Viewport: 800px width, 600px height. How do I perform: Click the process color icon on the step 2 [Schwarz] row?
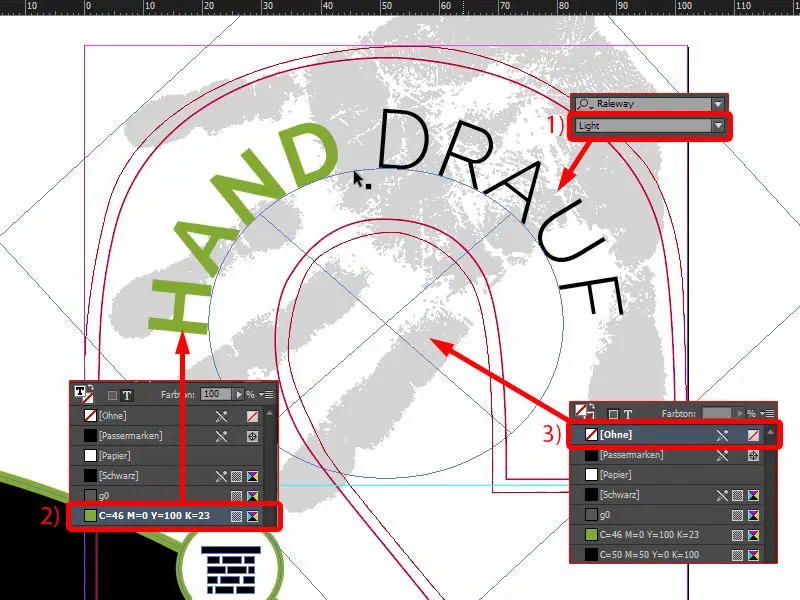(x=236, y=476)
